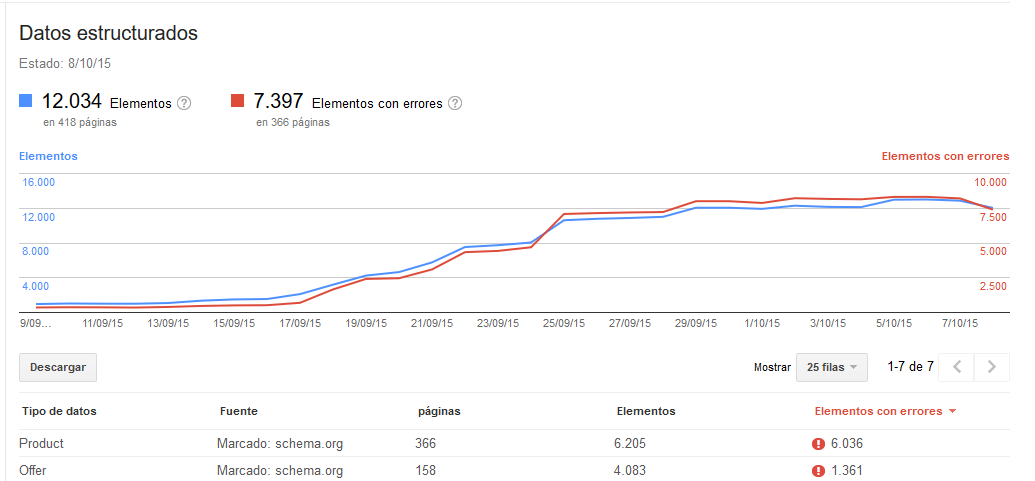The height and width of the screenshot is (481, 1035).
Task: Click the páginas column header
Action: 439,411
